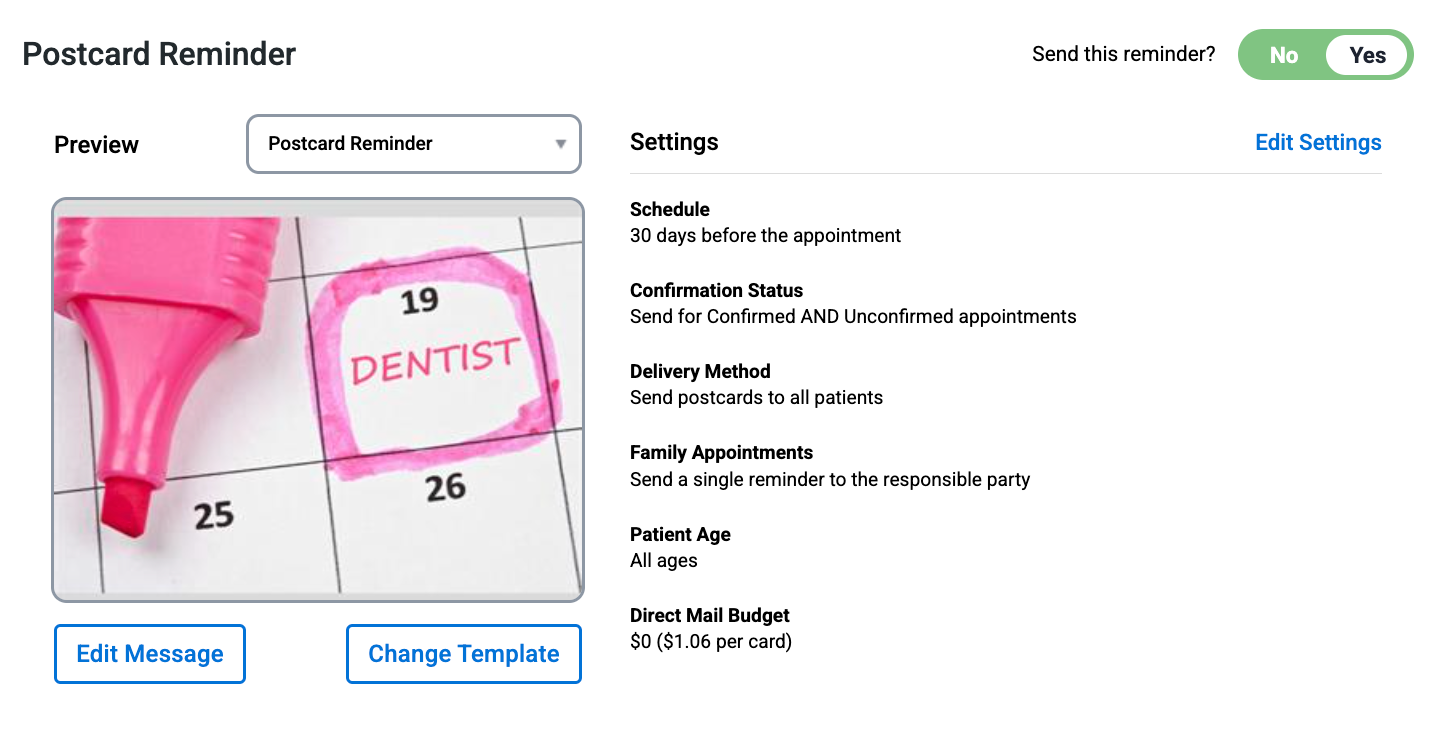Open the Edit Settings link
This screenshot has height=734, width=1448.
point(1318,143)
